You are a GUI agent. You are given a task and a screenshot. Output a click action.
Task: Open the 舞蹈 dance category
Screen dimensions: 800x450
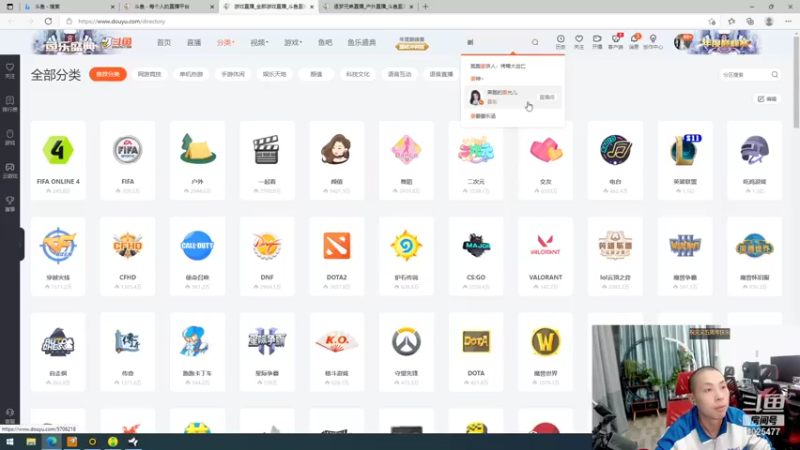click(x=406, y=160)
